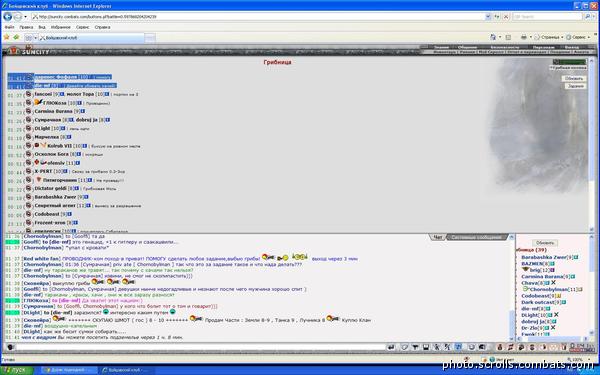Click the search magnifier icon

click(587, 16)
